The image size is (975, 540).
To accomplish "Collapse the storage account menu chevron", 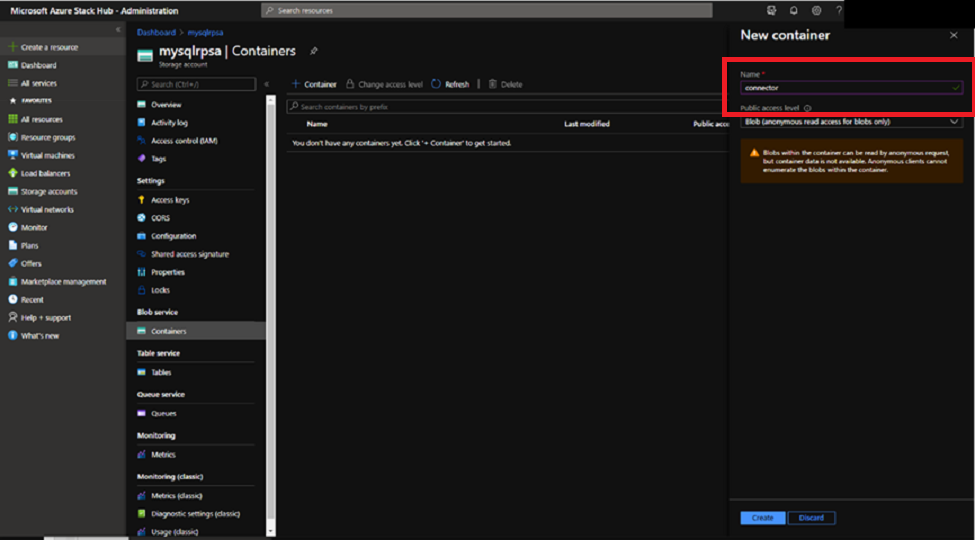I will click(266, 84).
